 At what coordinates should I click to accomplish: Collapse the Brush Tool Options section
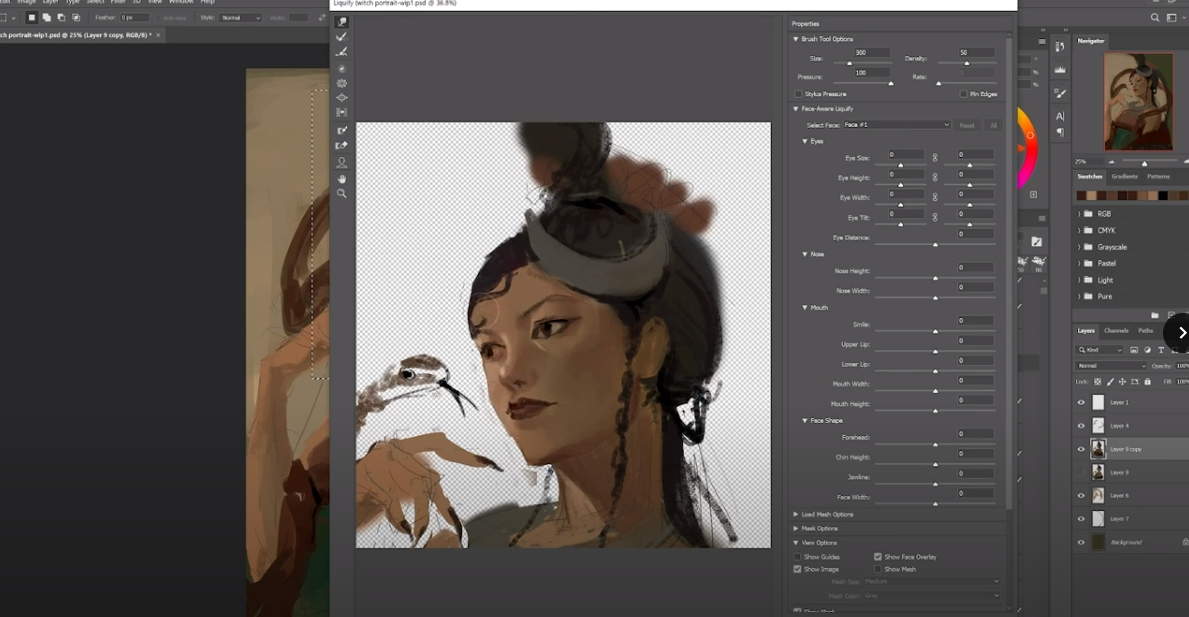pyautogui.click(x=795, y=39)
